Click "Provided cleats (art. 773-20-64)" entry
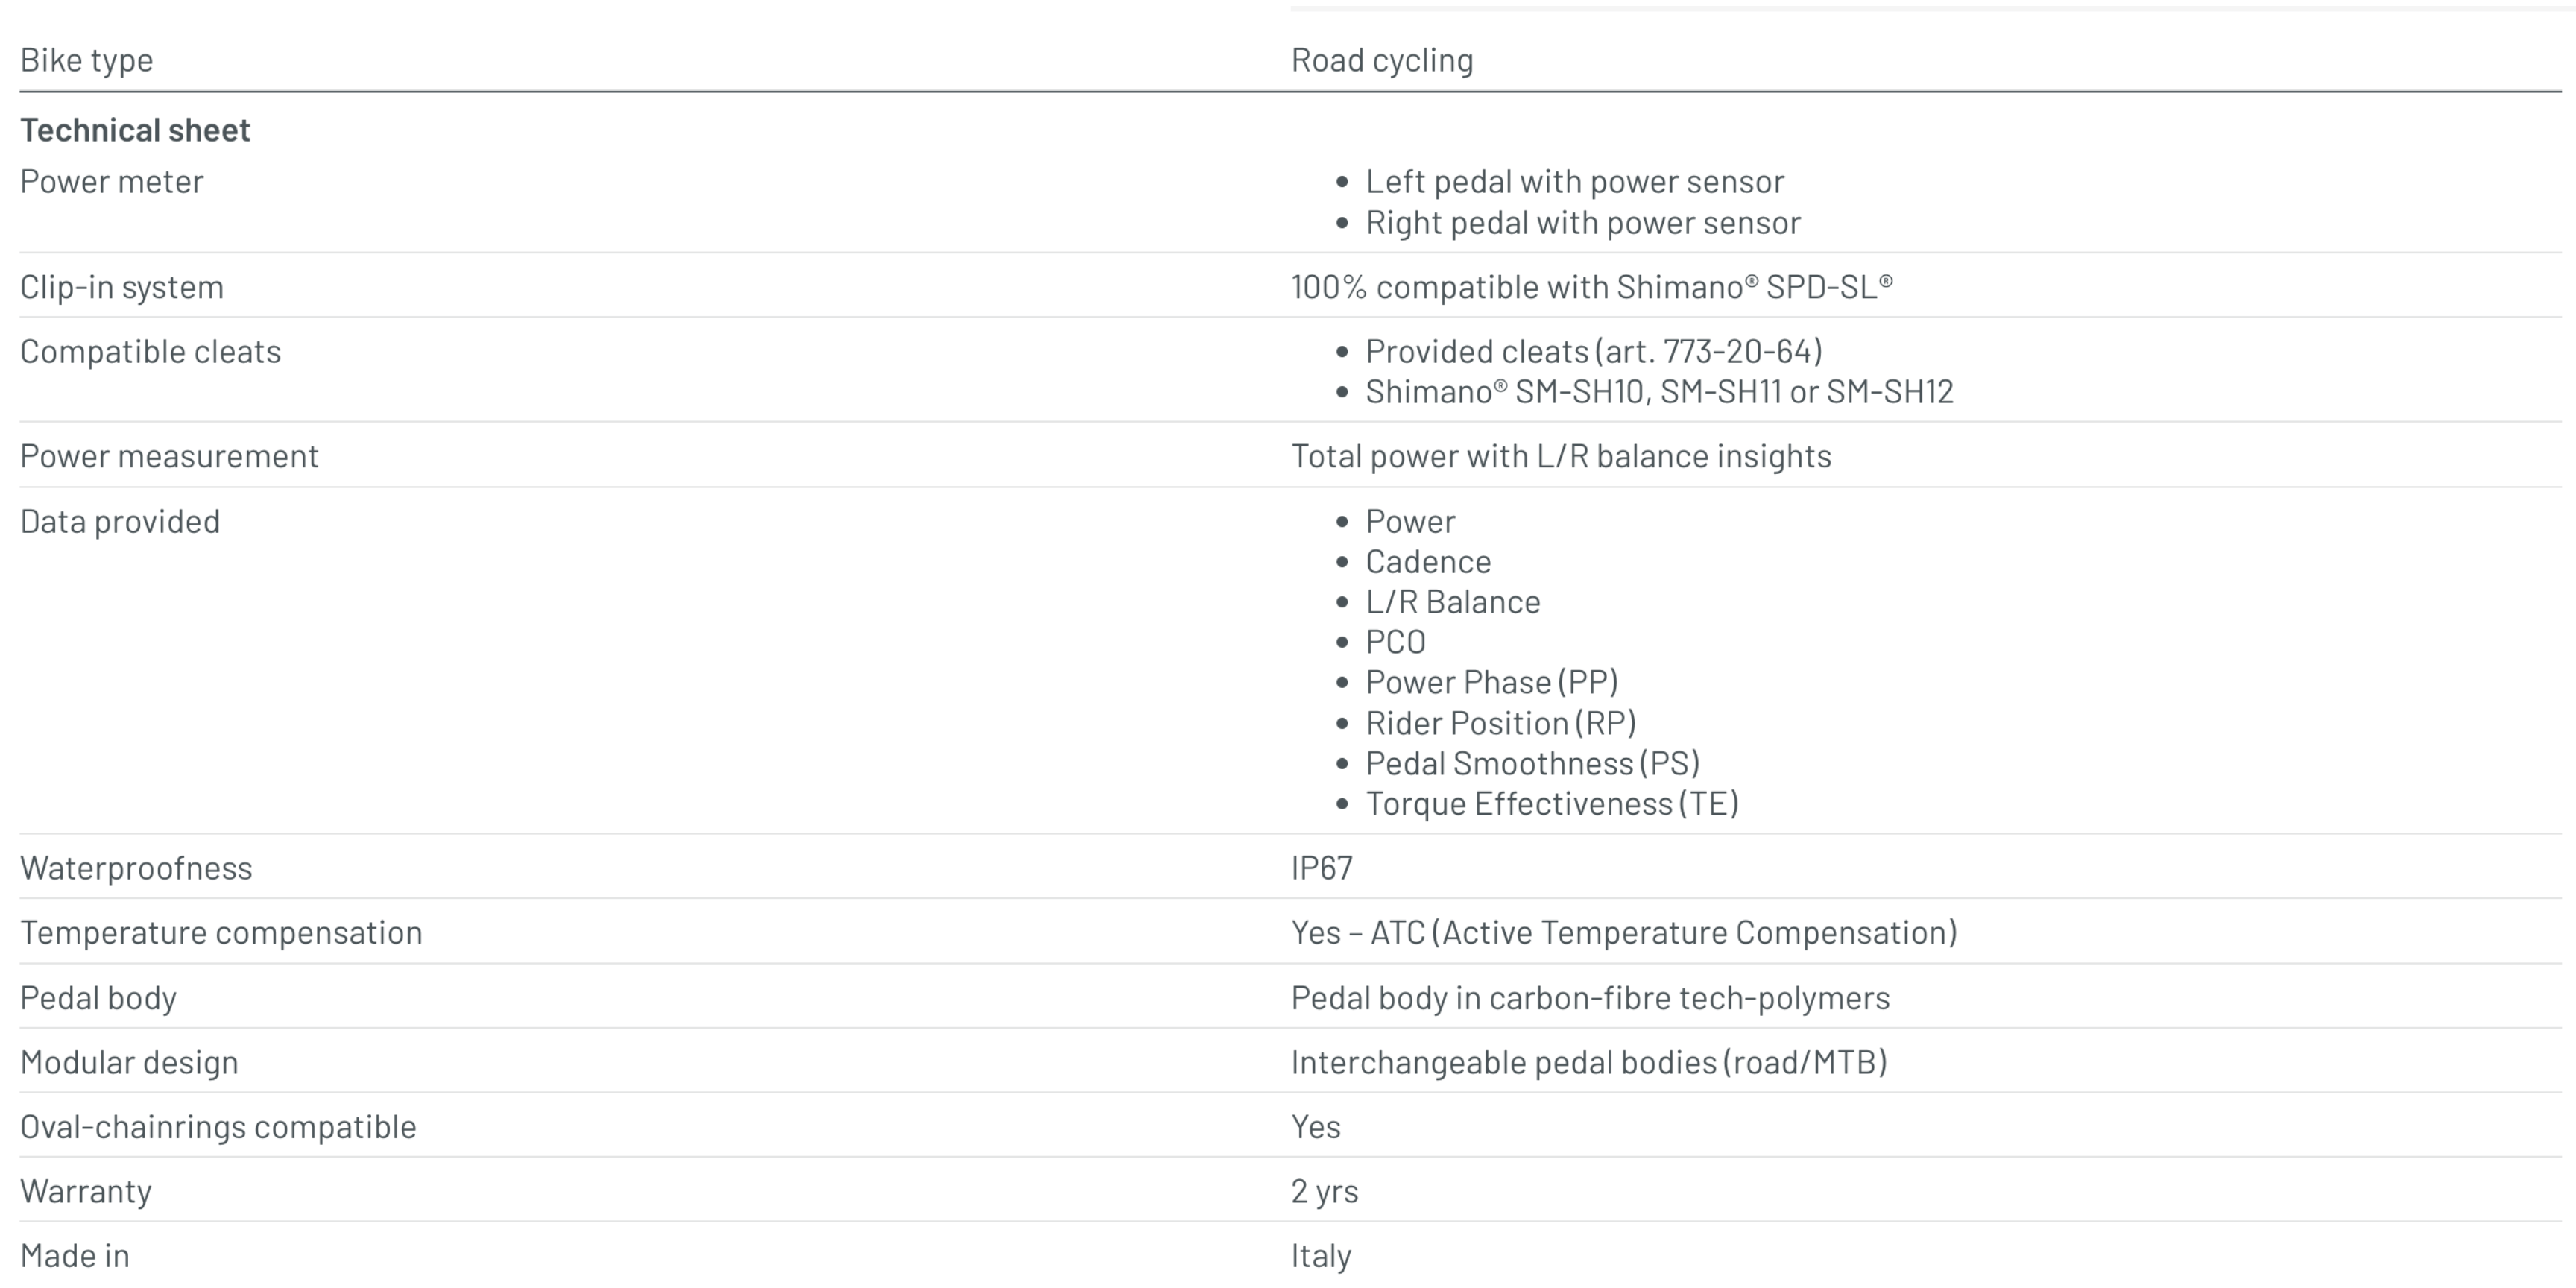This screenshot has height=1288, width=2576. [x=1593, y=351]
